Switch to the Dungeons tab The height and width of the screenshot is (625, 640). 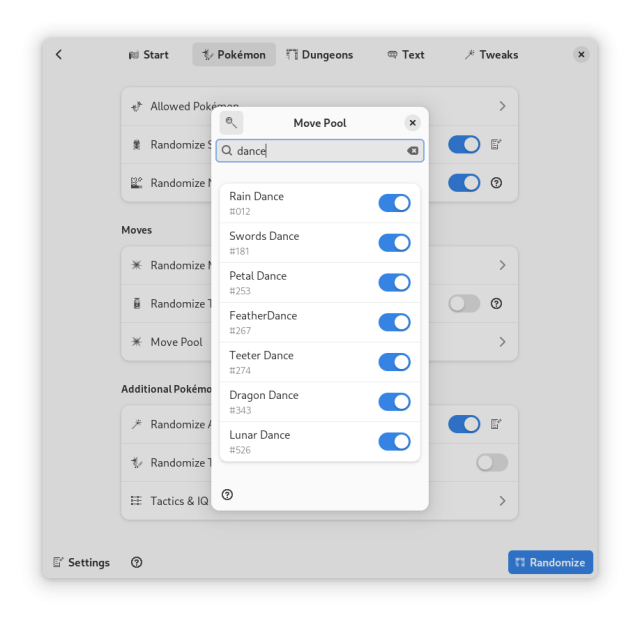[320, 55]
